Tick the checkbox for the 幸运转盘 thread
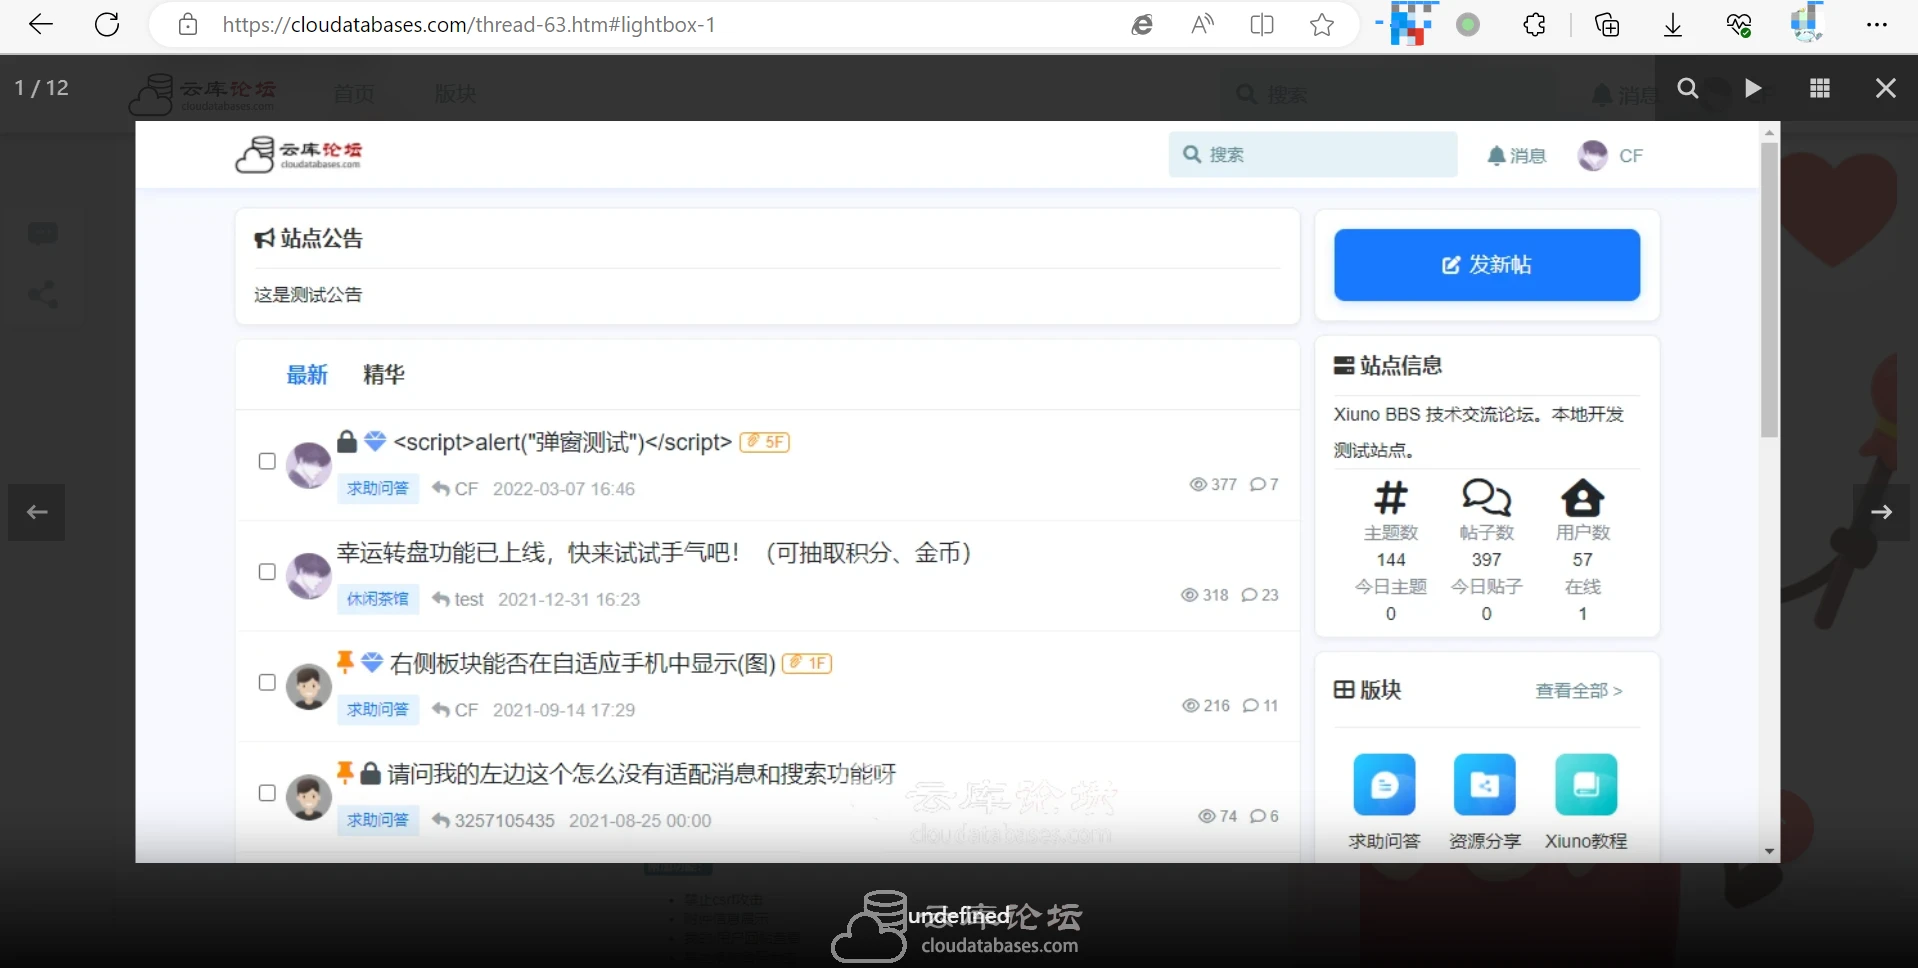Image resolution: width=1918 pixels, height=968 pixels. pos(267,572)
